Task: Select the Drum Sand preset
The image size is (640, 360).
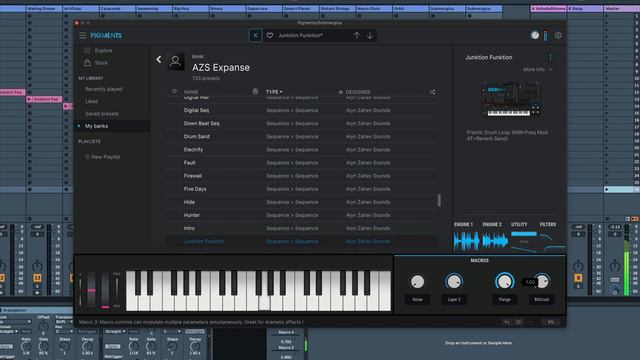Action: [x=302, y=136]
